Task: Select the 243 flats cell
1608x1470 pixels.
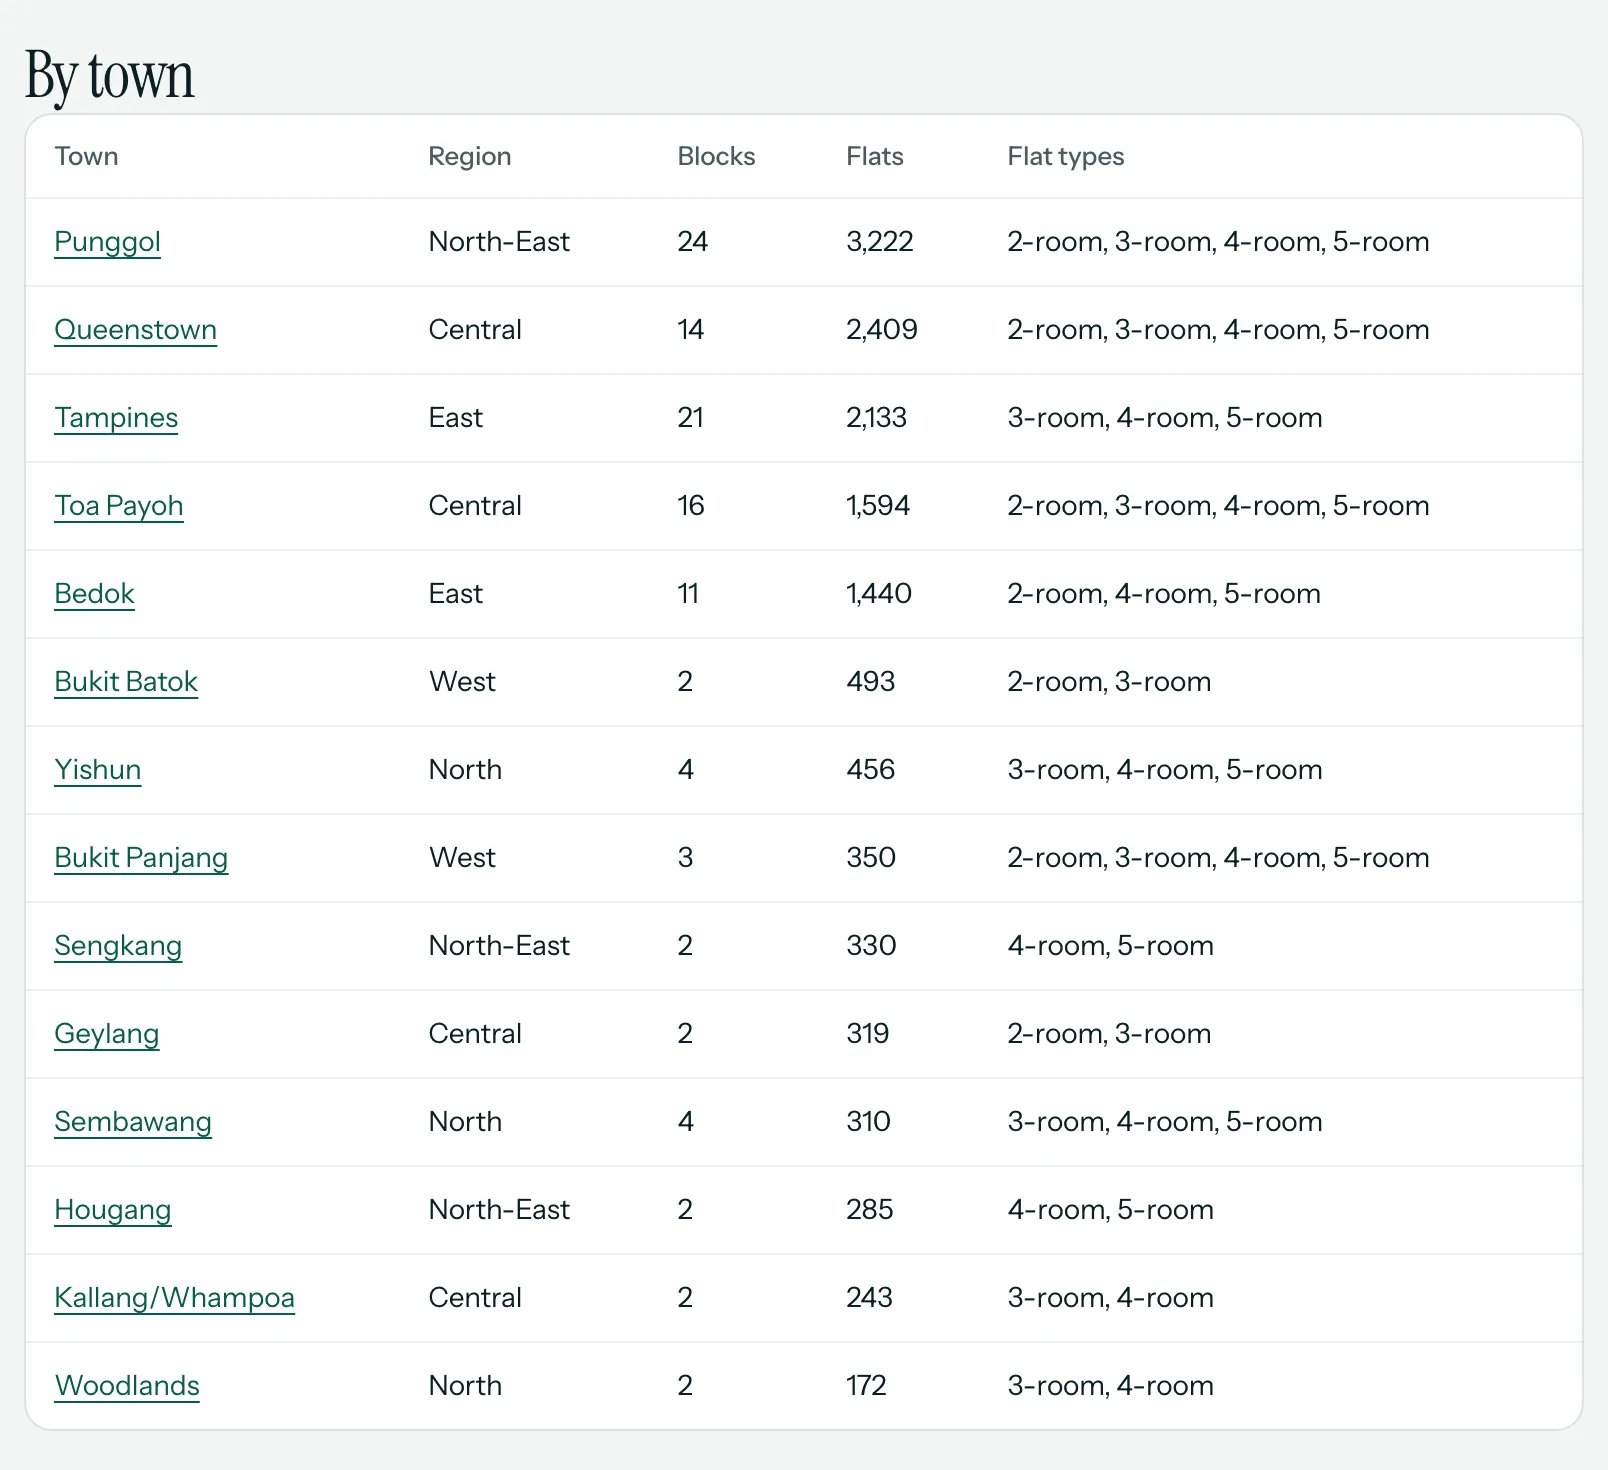Action: pyautogui.click(x=870, y=1298)
